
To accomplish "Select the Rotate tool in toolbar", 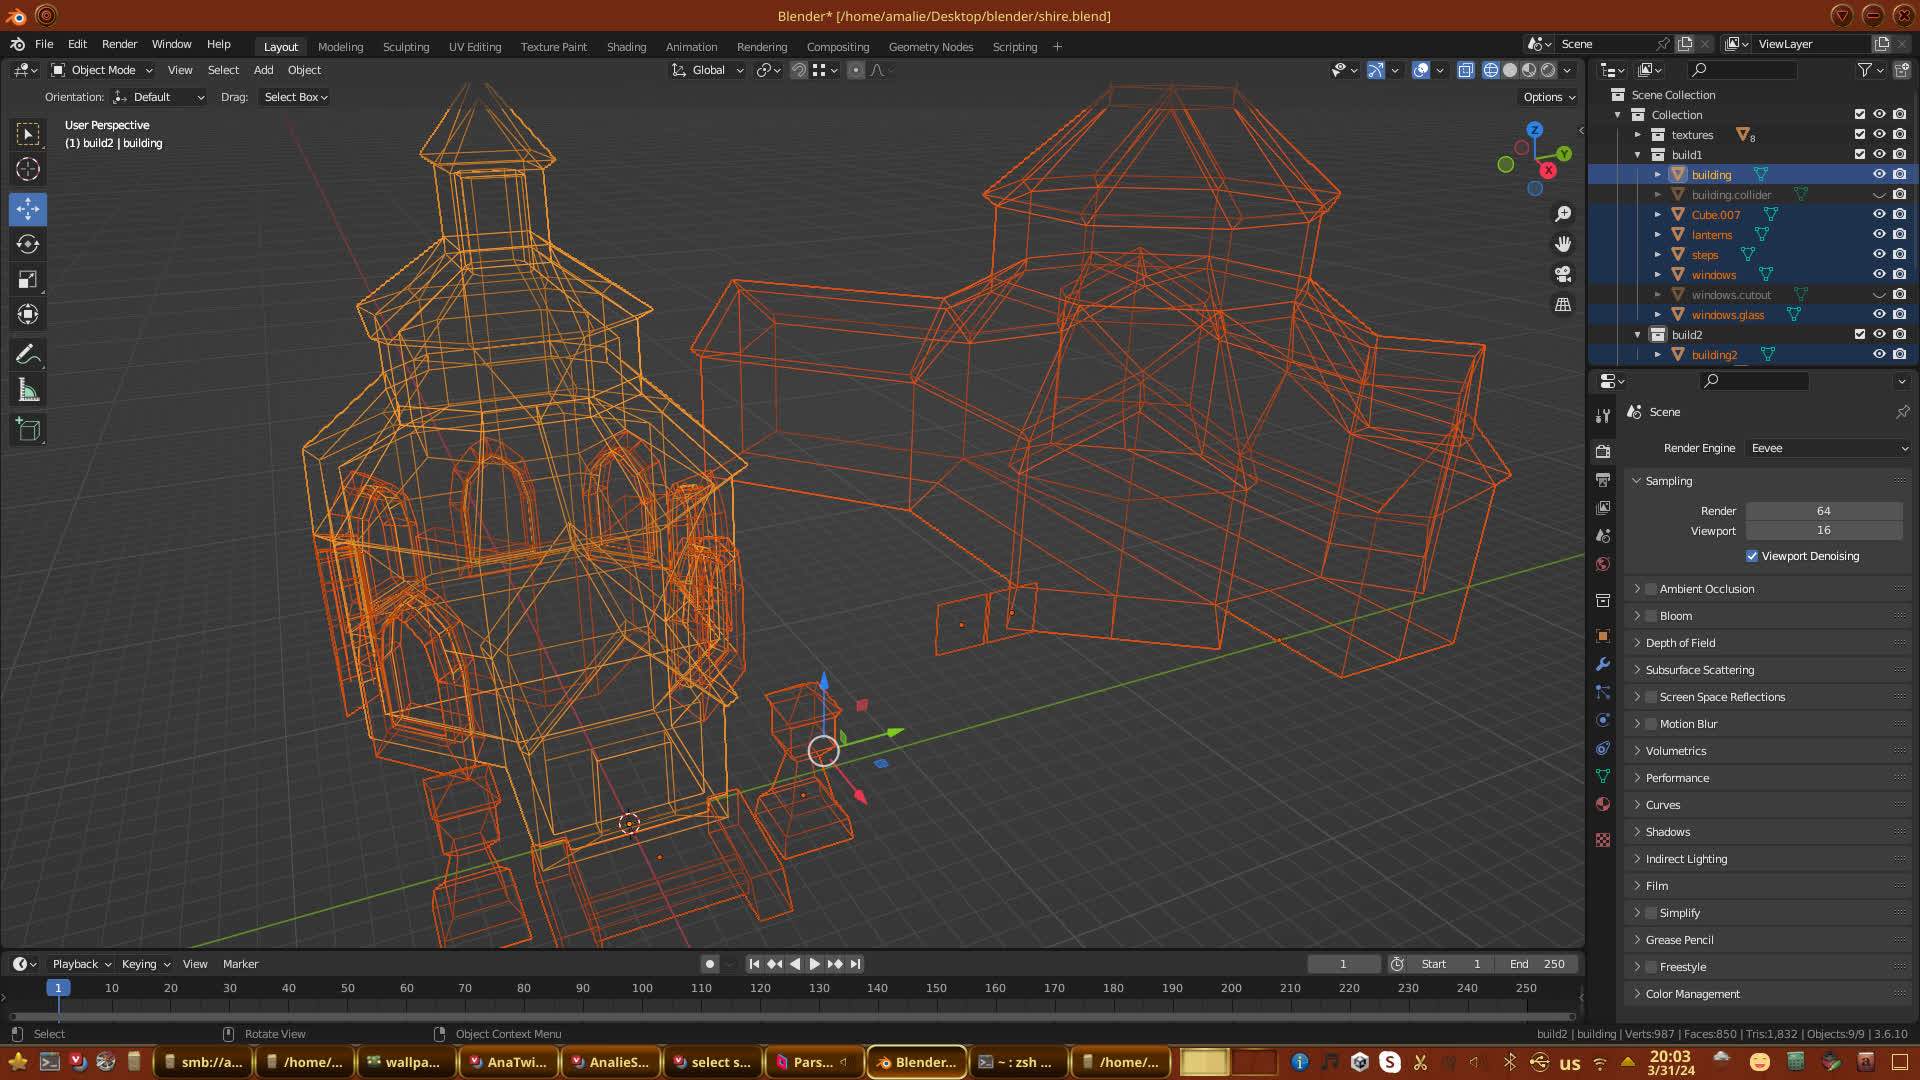I will pos(28,244).
